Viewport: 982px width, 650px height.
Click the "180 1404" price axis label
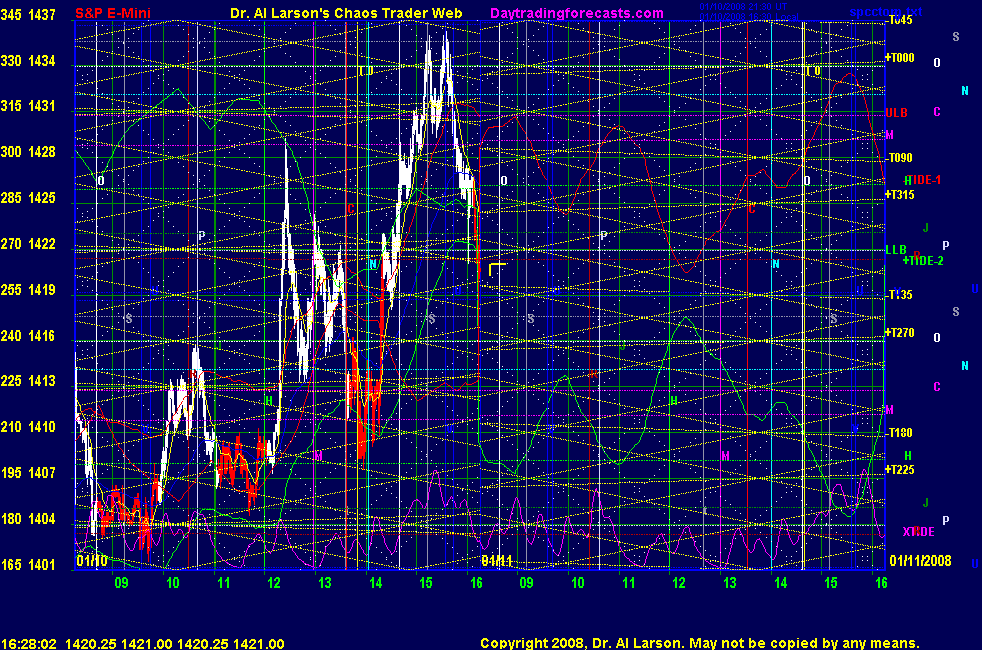(x=28, y=518)
